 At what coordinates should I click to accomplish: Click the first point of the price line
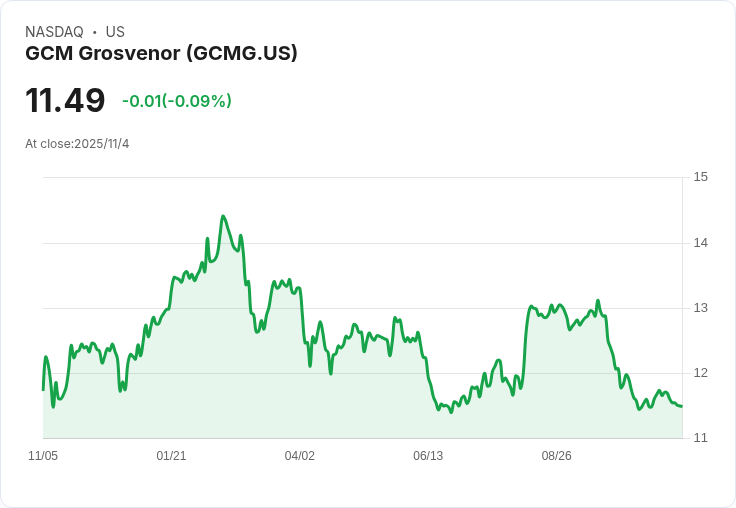click(x=43, y=389)
